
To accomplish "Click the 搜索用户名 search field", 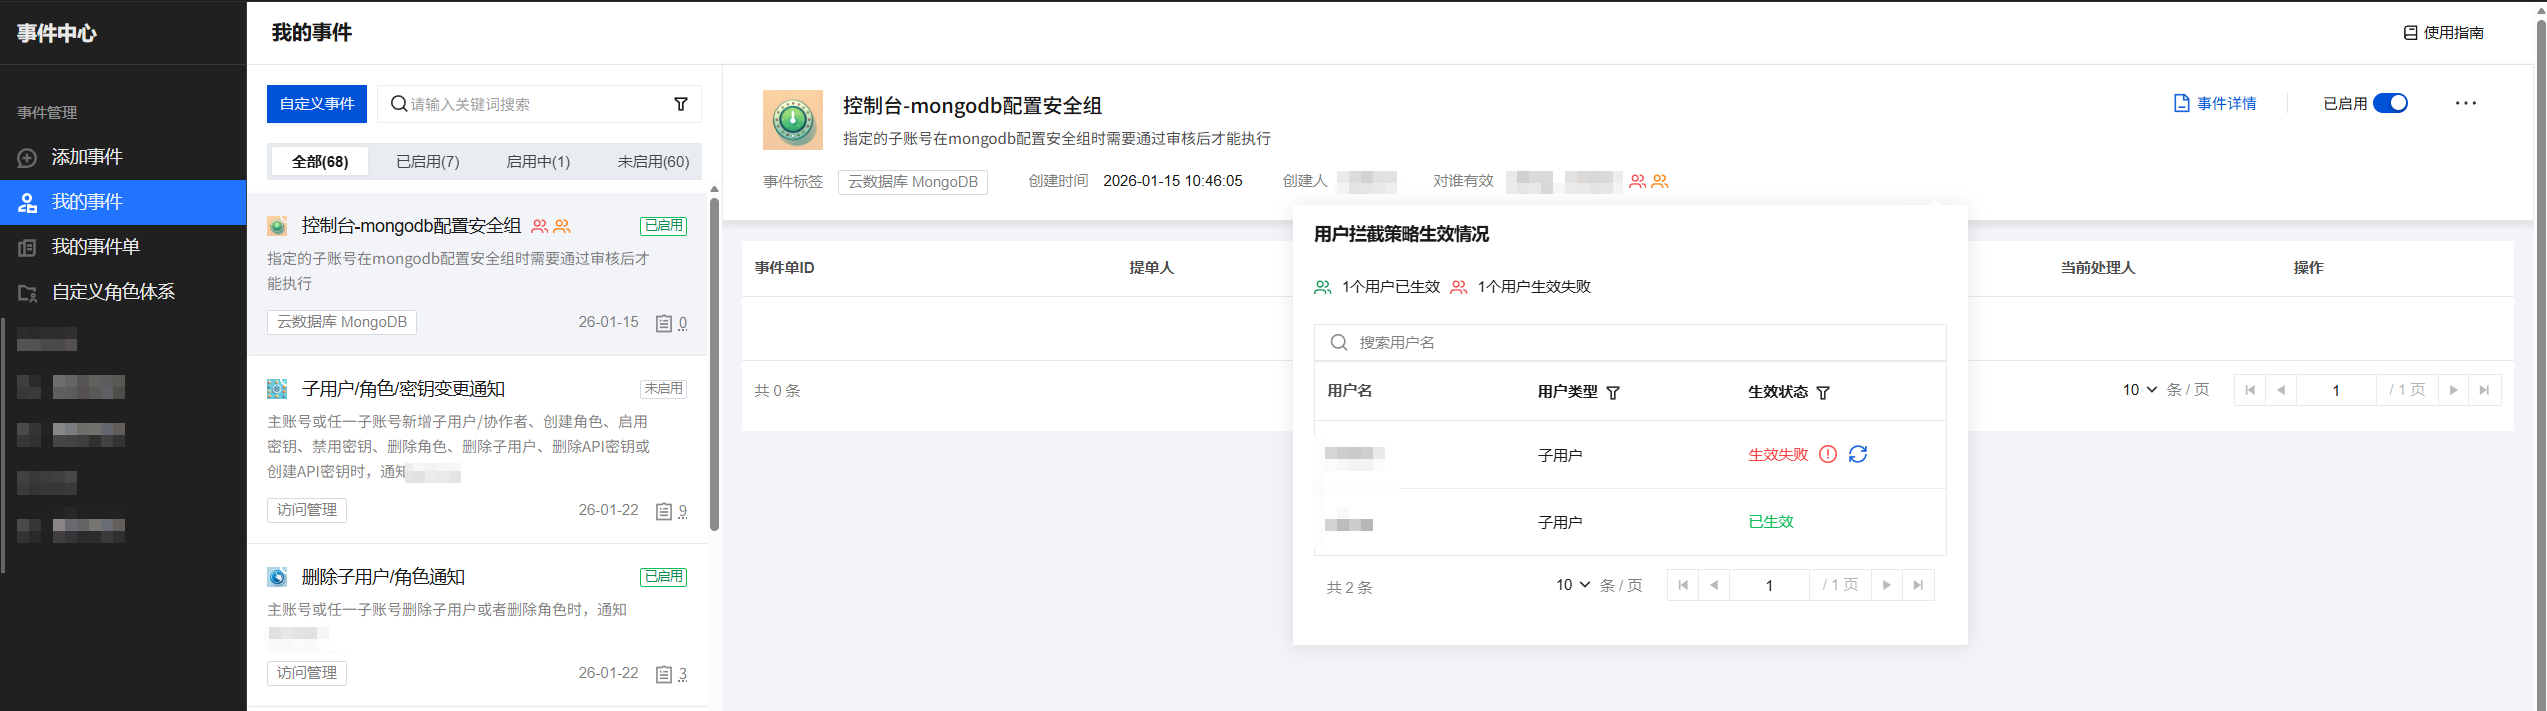I will pyautogui.click(x=1640, y=342).
